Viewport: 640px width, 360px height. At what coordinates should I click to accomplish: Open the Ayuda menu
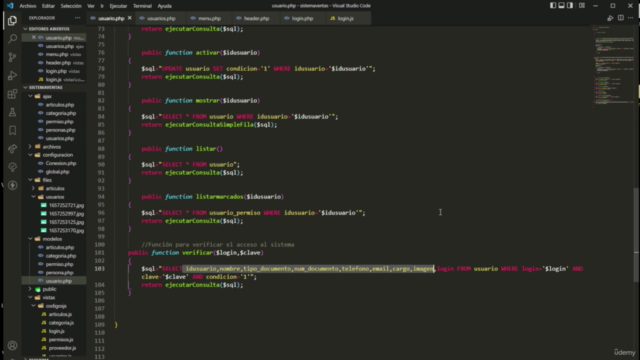click(164, 6)
